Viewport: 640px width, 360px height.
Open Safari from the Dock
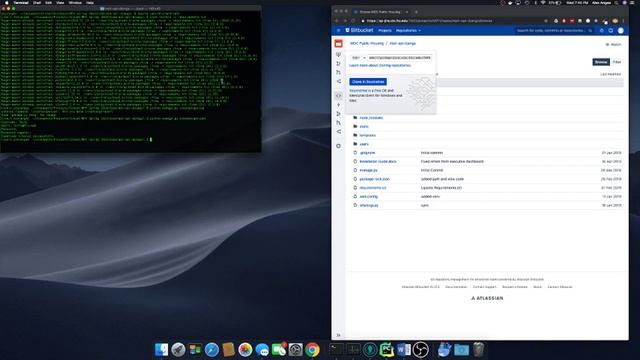[x=212, y=350]
